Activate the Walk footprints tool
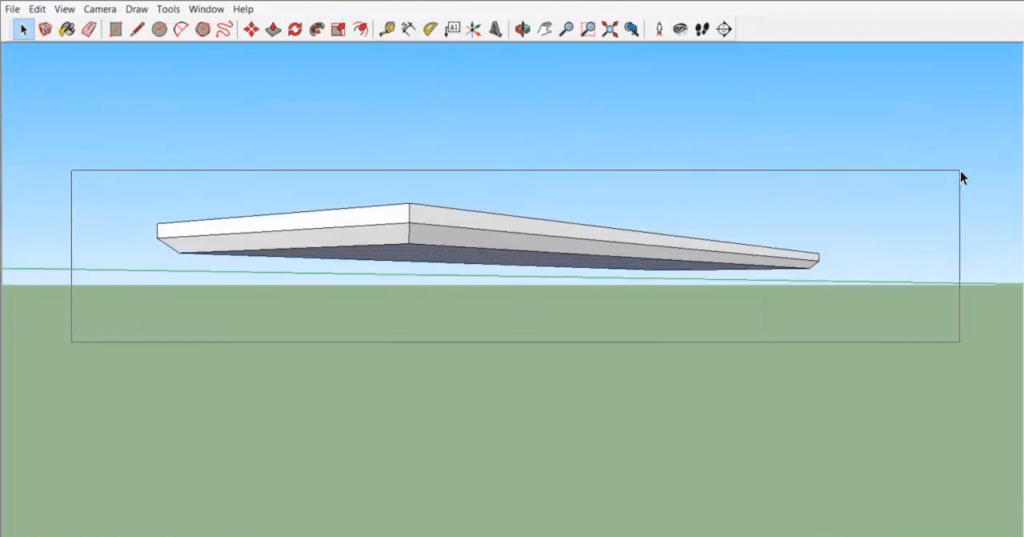This screenshot has height=537, width=1024. (702, 29)
